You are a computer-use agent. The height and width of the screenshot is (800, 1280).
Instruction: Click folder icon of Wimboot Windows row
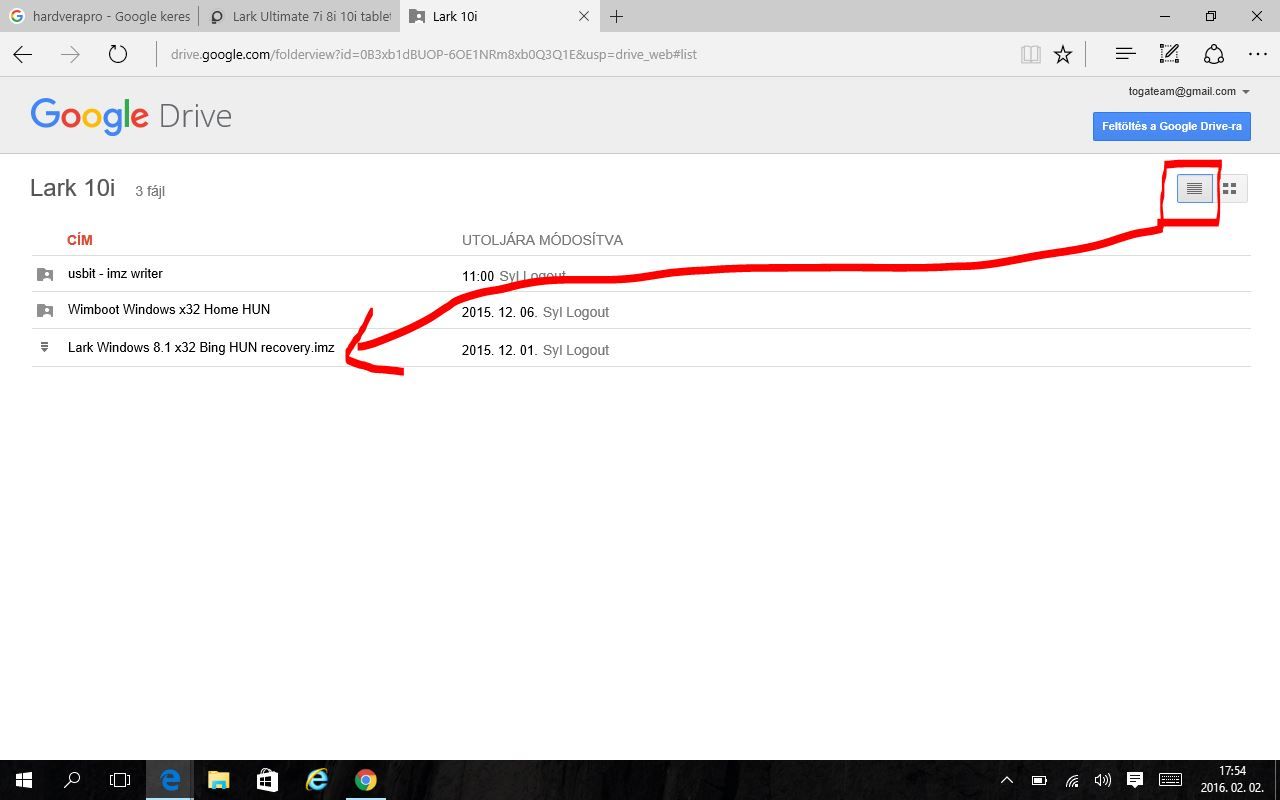(45, 310)
